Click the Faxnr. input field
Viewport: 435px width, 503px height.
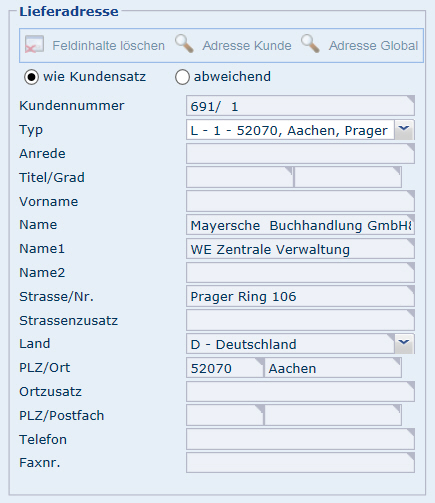[300, 463]
